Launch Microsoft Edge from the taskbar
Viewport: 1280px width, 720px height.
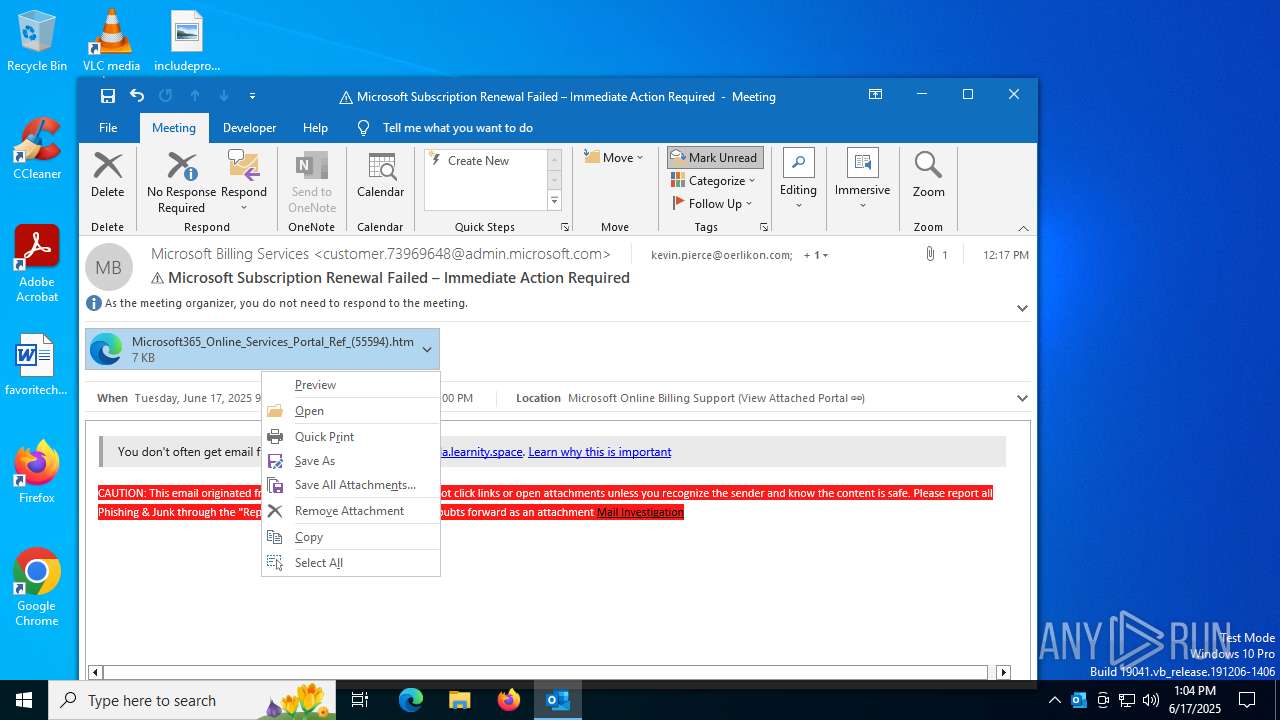coord(411,700)
